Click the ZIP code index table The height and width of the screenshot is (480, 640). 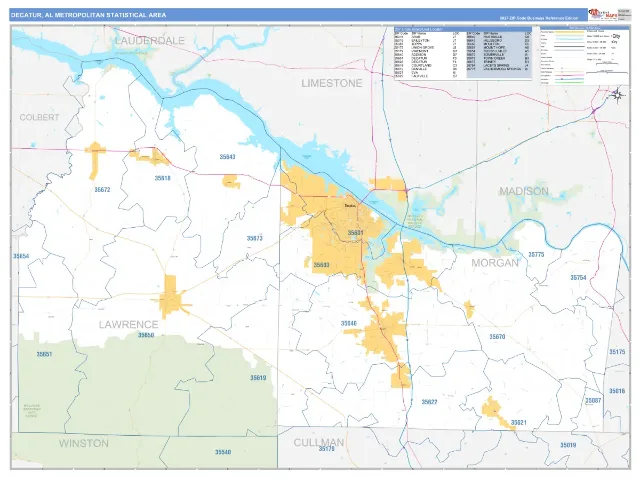[463, 53]
